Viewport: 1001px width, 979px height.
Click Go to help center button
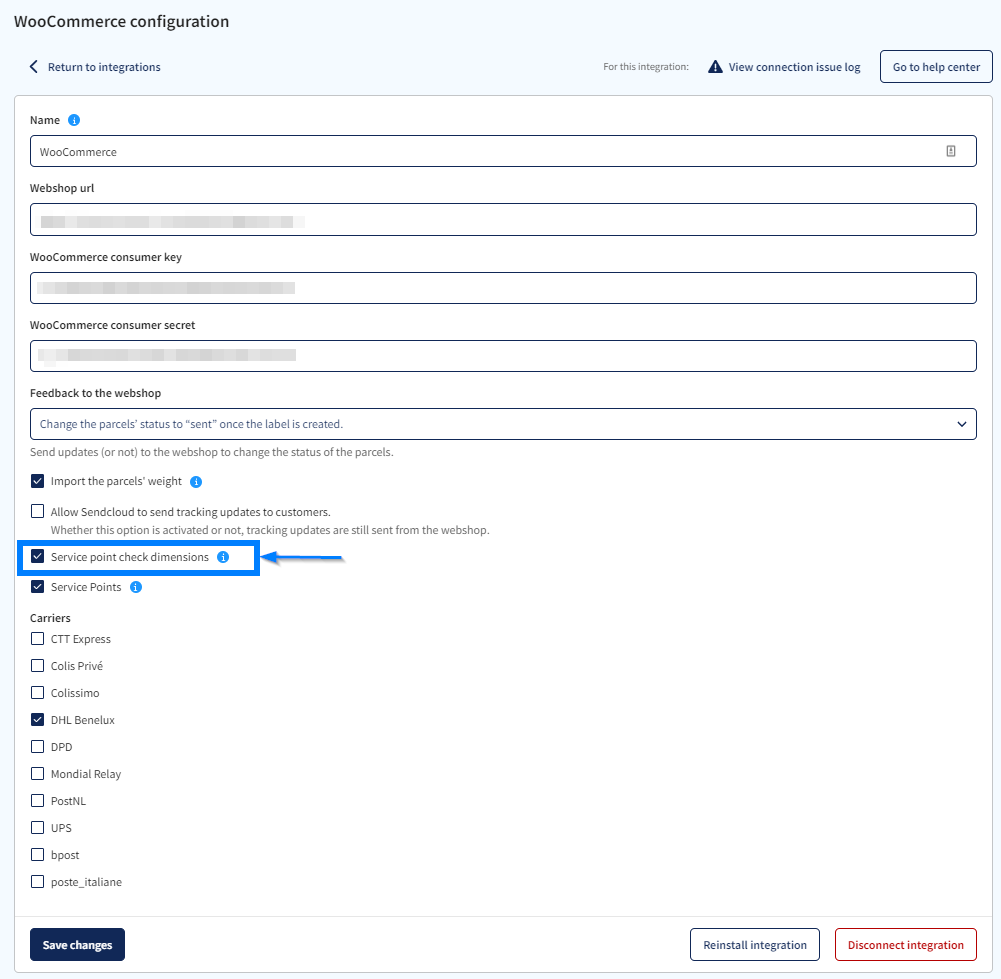coord(936,66)
